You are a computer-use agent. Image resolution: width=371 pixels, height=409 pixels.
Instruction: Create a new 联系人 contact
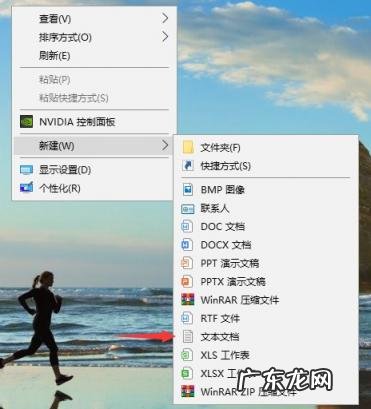[266, 208]
